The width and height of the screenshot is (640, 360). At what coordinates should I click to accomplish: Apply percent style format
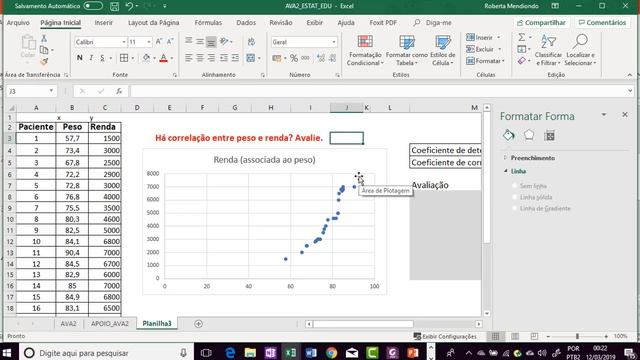pos(293,58)
